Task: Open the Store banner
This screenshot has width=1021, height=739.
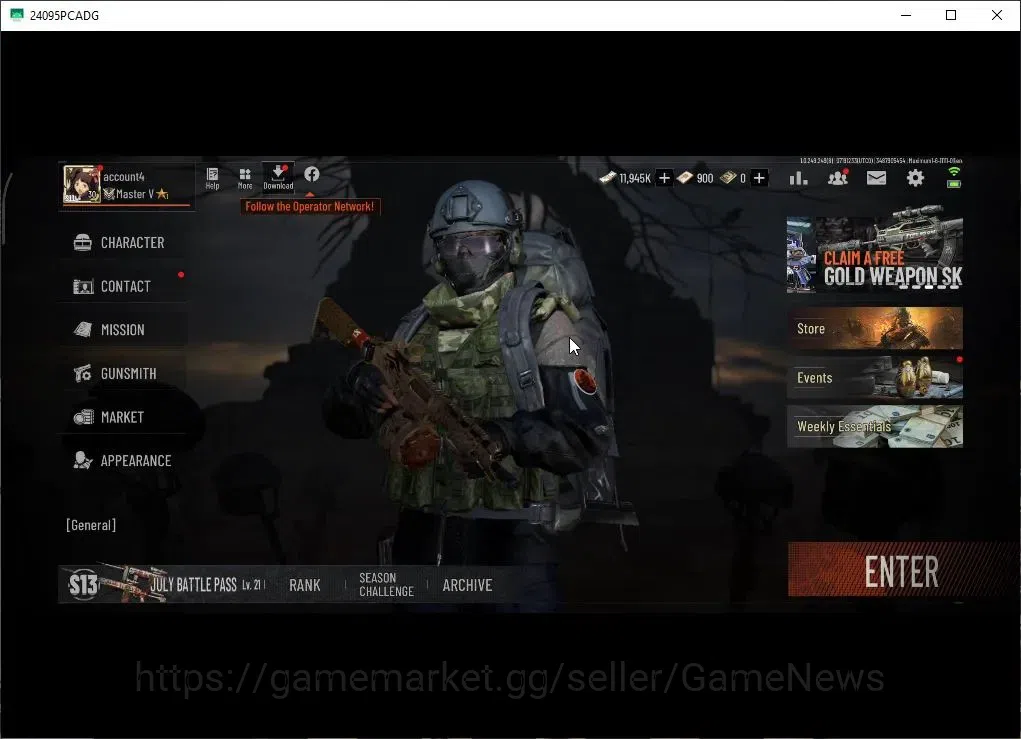Action: click(874, 329)
